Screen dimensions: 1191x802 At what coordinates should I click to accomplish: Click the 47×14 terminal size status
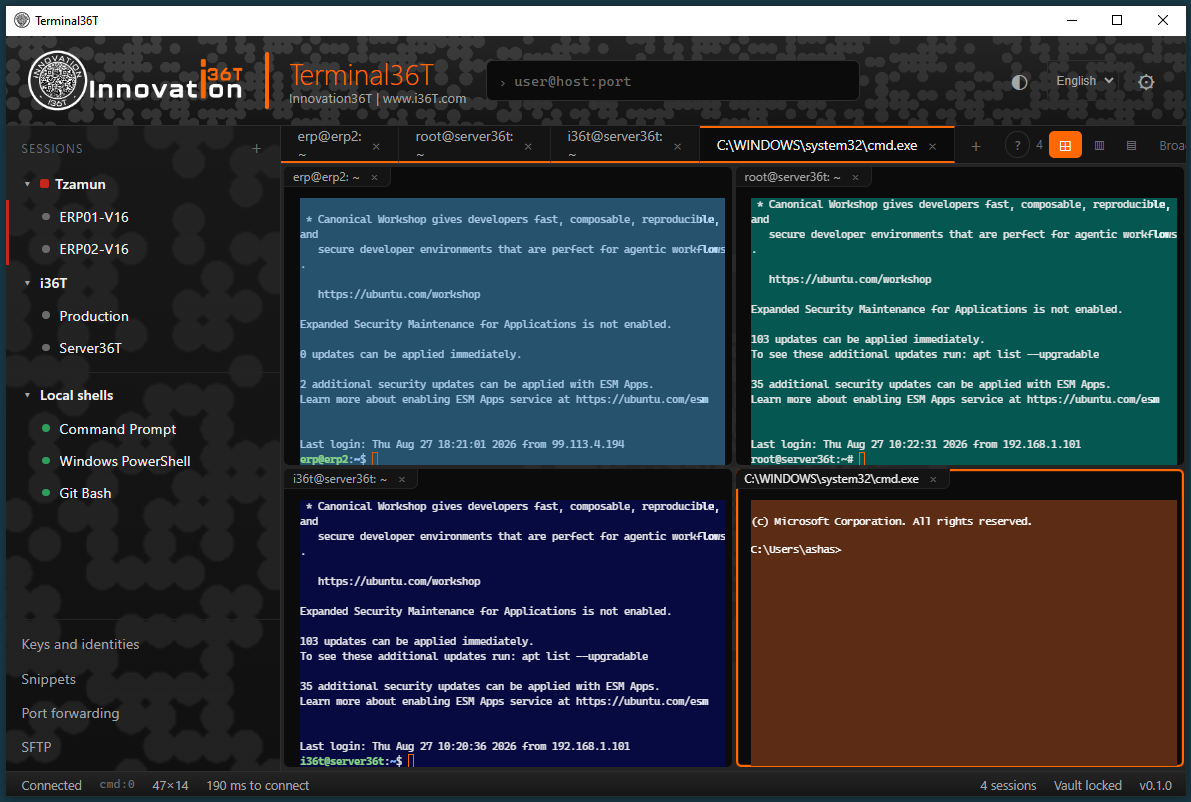[170, 785]
